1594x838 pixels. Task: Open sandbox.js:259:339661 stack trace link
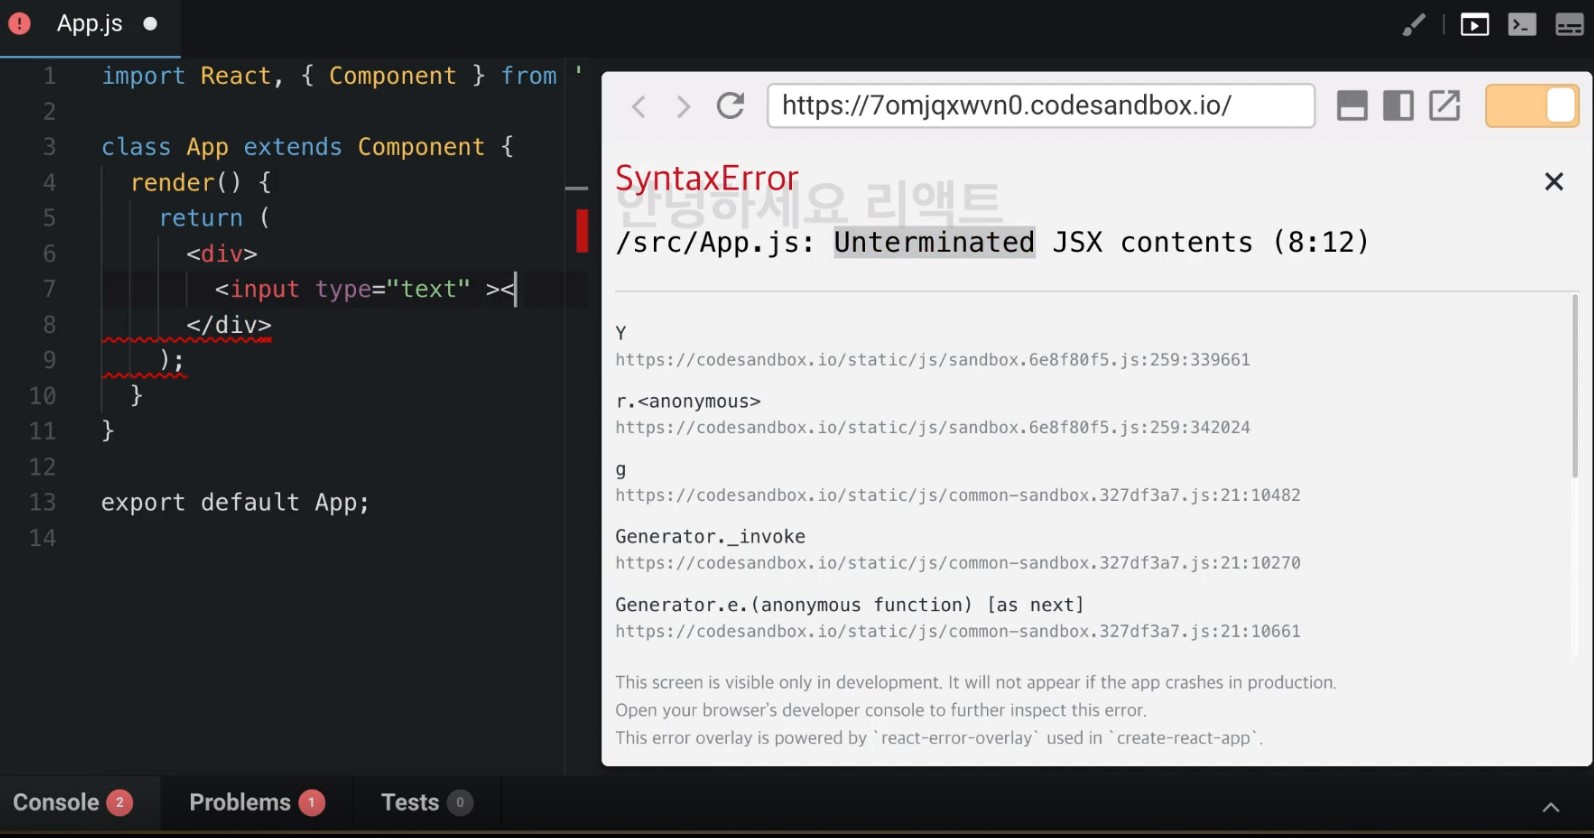(932, 360)
